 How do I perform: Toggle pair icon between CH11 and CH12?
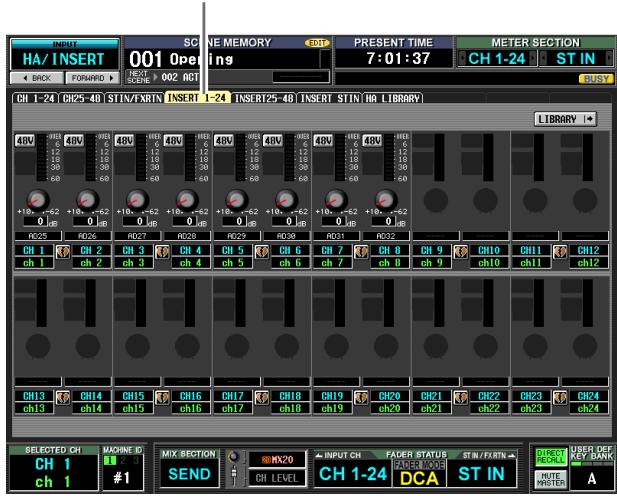point(560,252)
